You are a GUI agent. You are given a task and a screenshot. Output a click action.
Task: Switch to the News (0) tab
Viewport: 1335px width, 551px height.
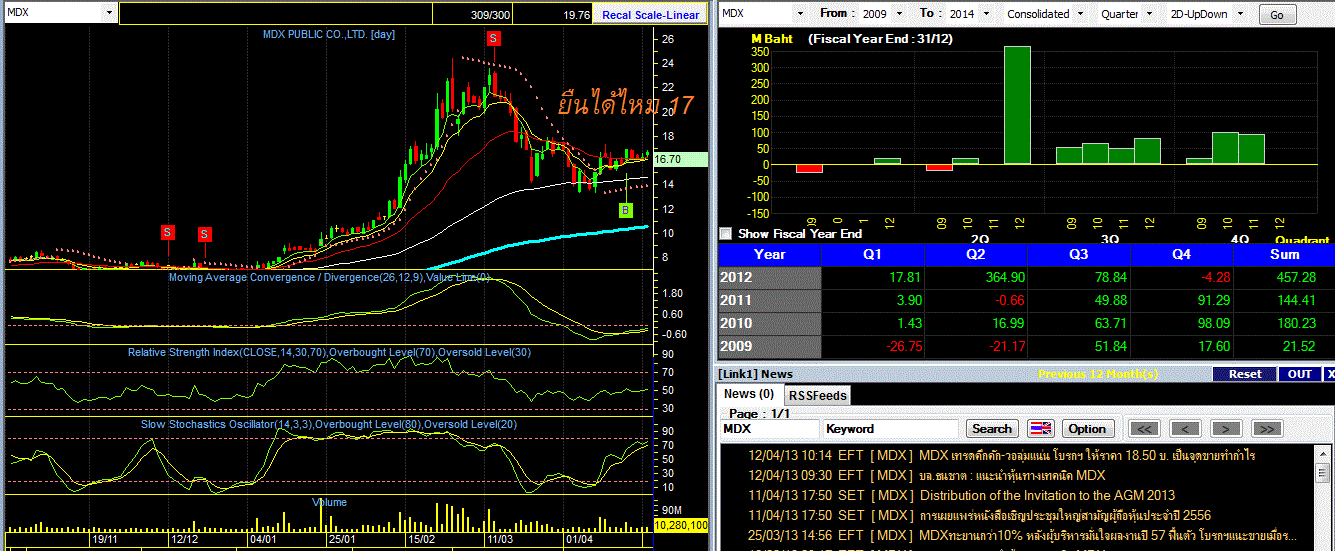coord(749,394)
